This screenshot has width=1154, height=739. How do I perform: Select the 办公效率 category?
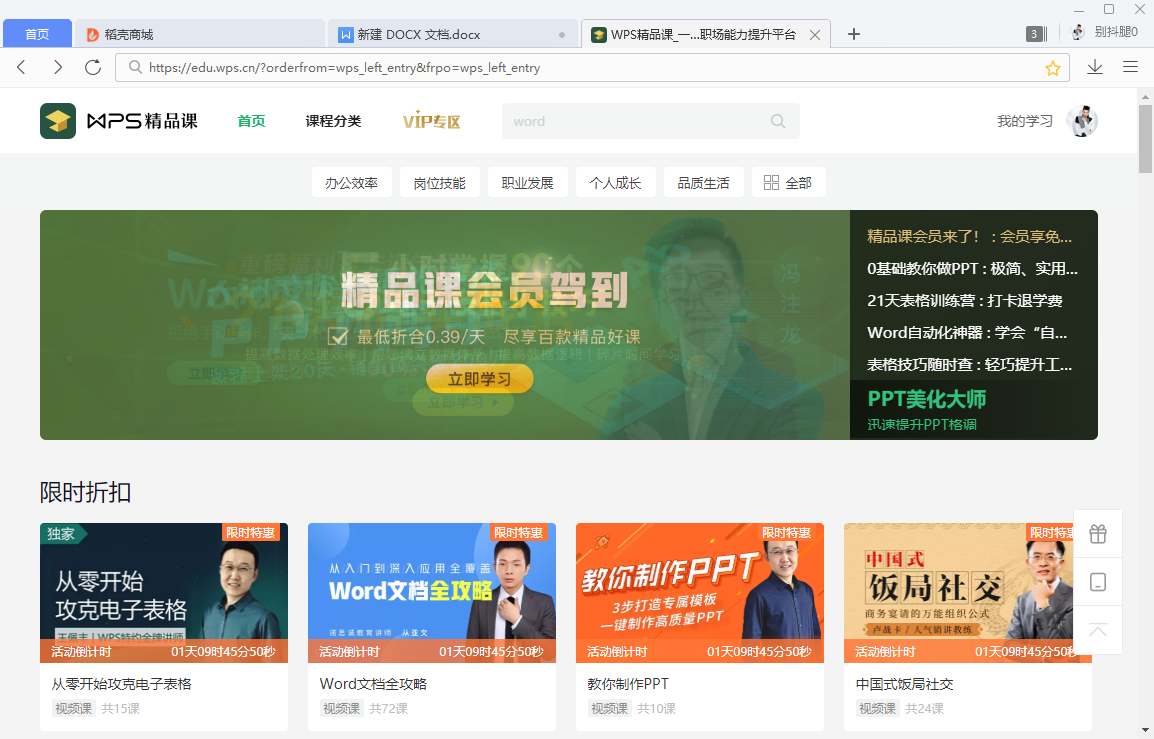(352, 183)
